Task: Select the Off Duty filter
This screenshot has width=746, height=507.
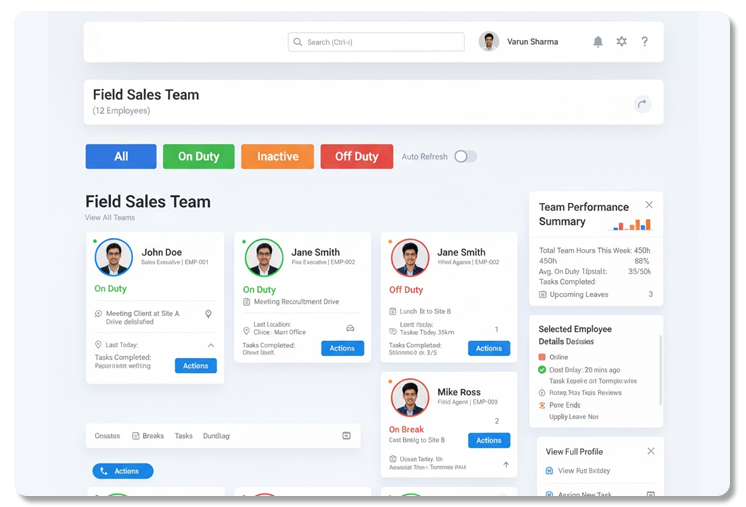Action: click(x=356, y=156)
